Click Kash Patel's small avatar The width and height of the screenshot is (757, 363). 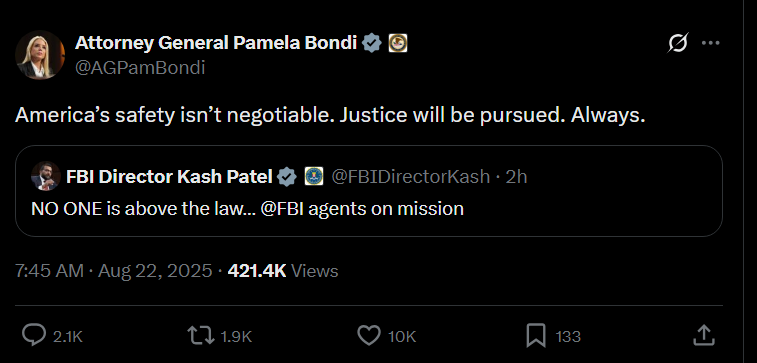[x=46, y=176]
